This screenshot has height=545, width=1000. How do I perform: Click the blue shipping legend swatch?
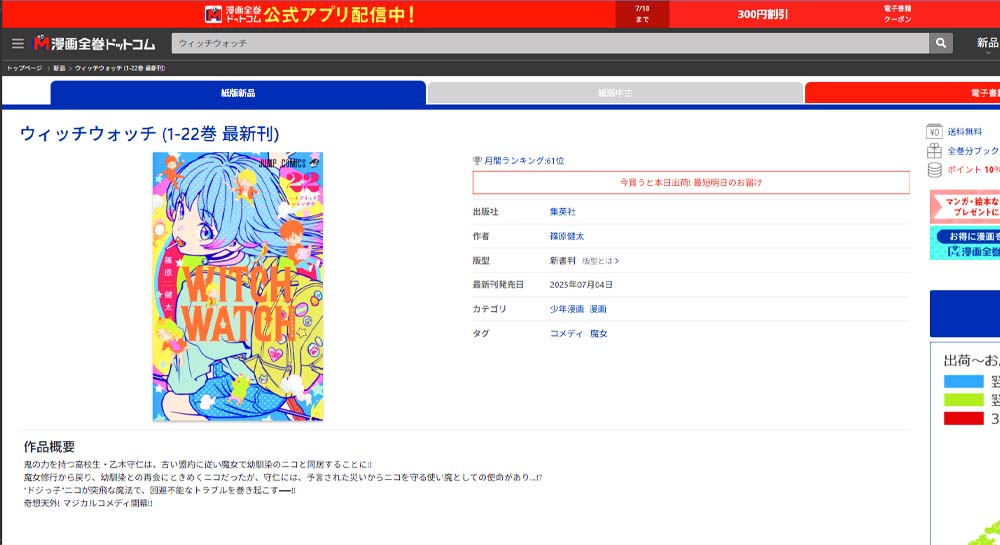[964, 381]
